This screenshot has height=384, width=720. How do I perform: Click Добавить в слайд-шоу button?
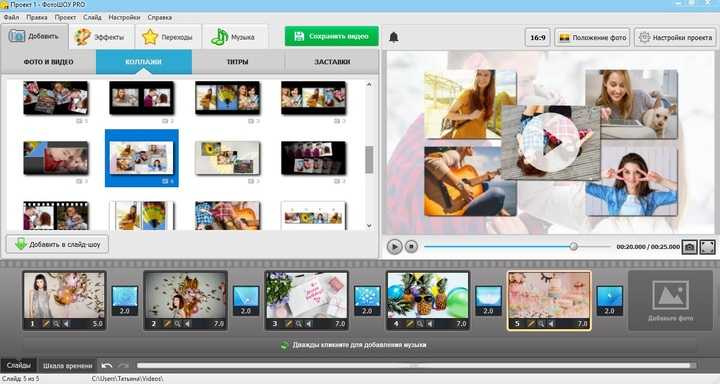coord(57,244)
